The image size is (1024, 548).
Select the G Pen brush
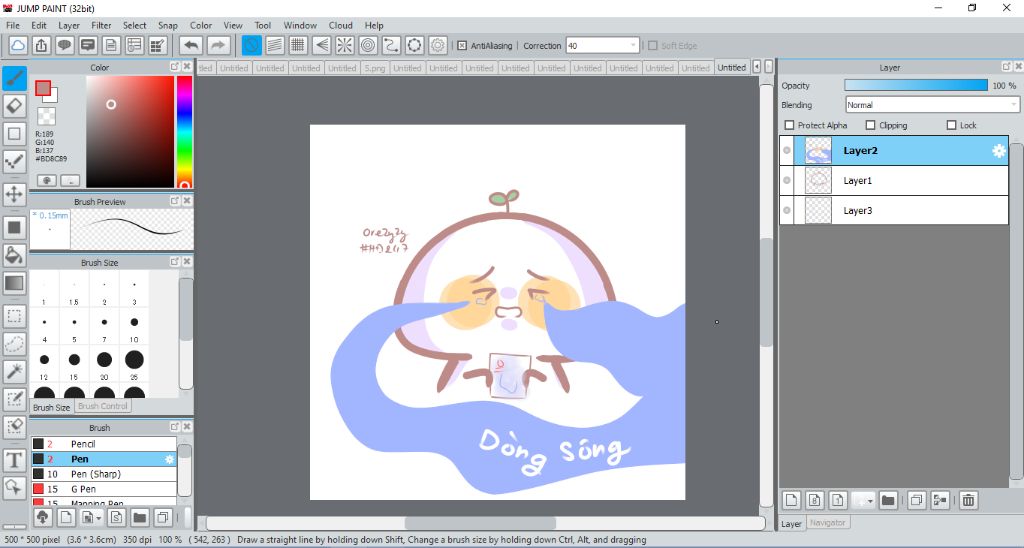[103, 489]
